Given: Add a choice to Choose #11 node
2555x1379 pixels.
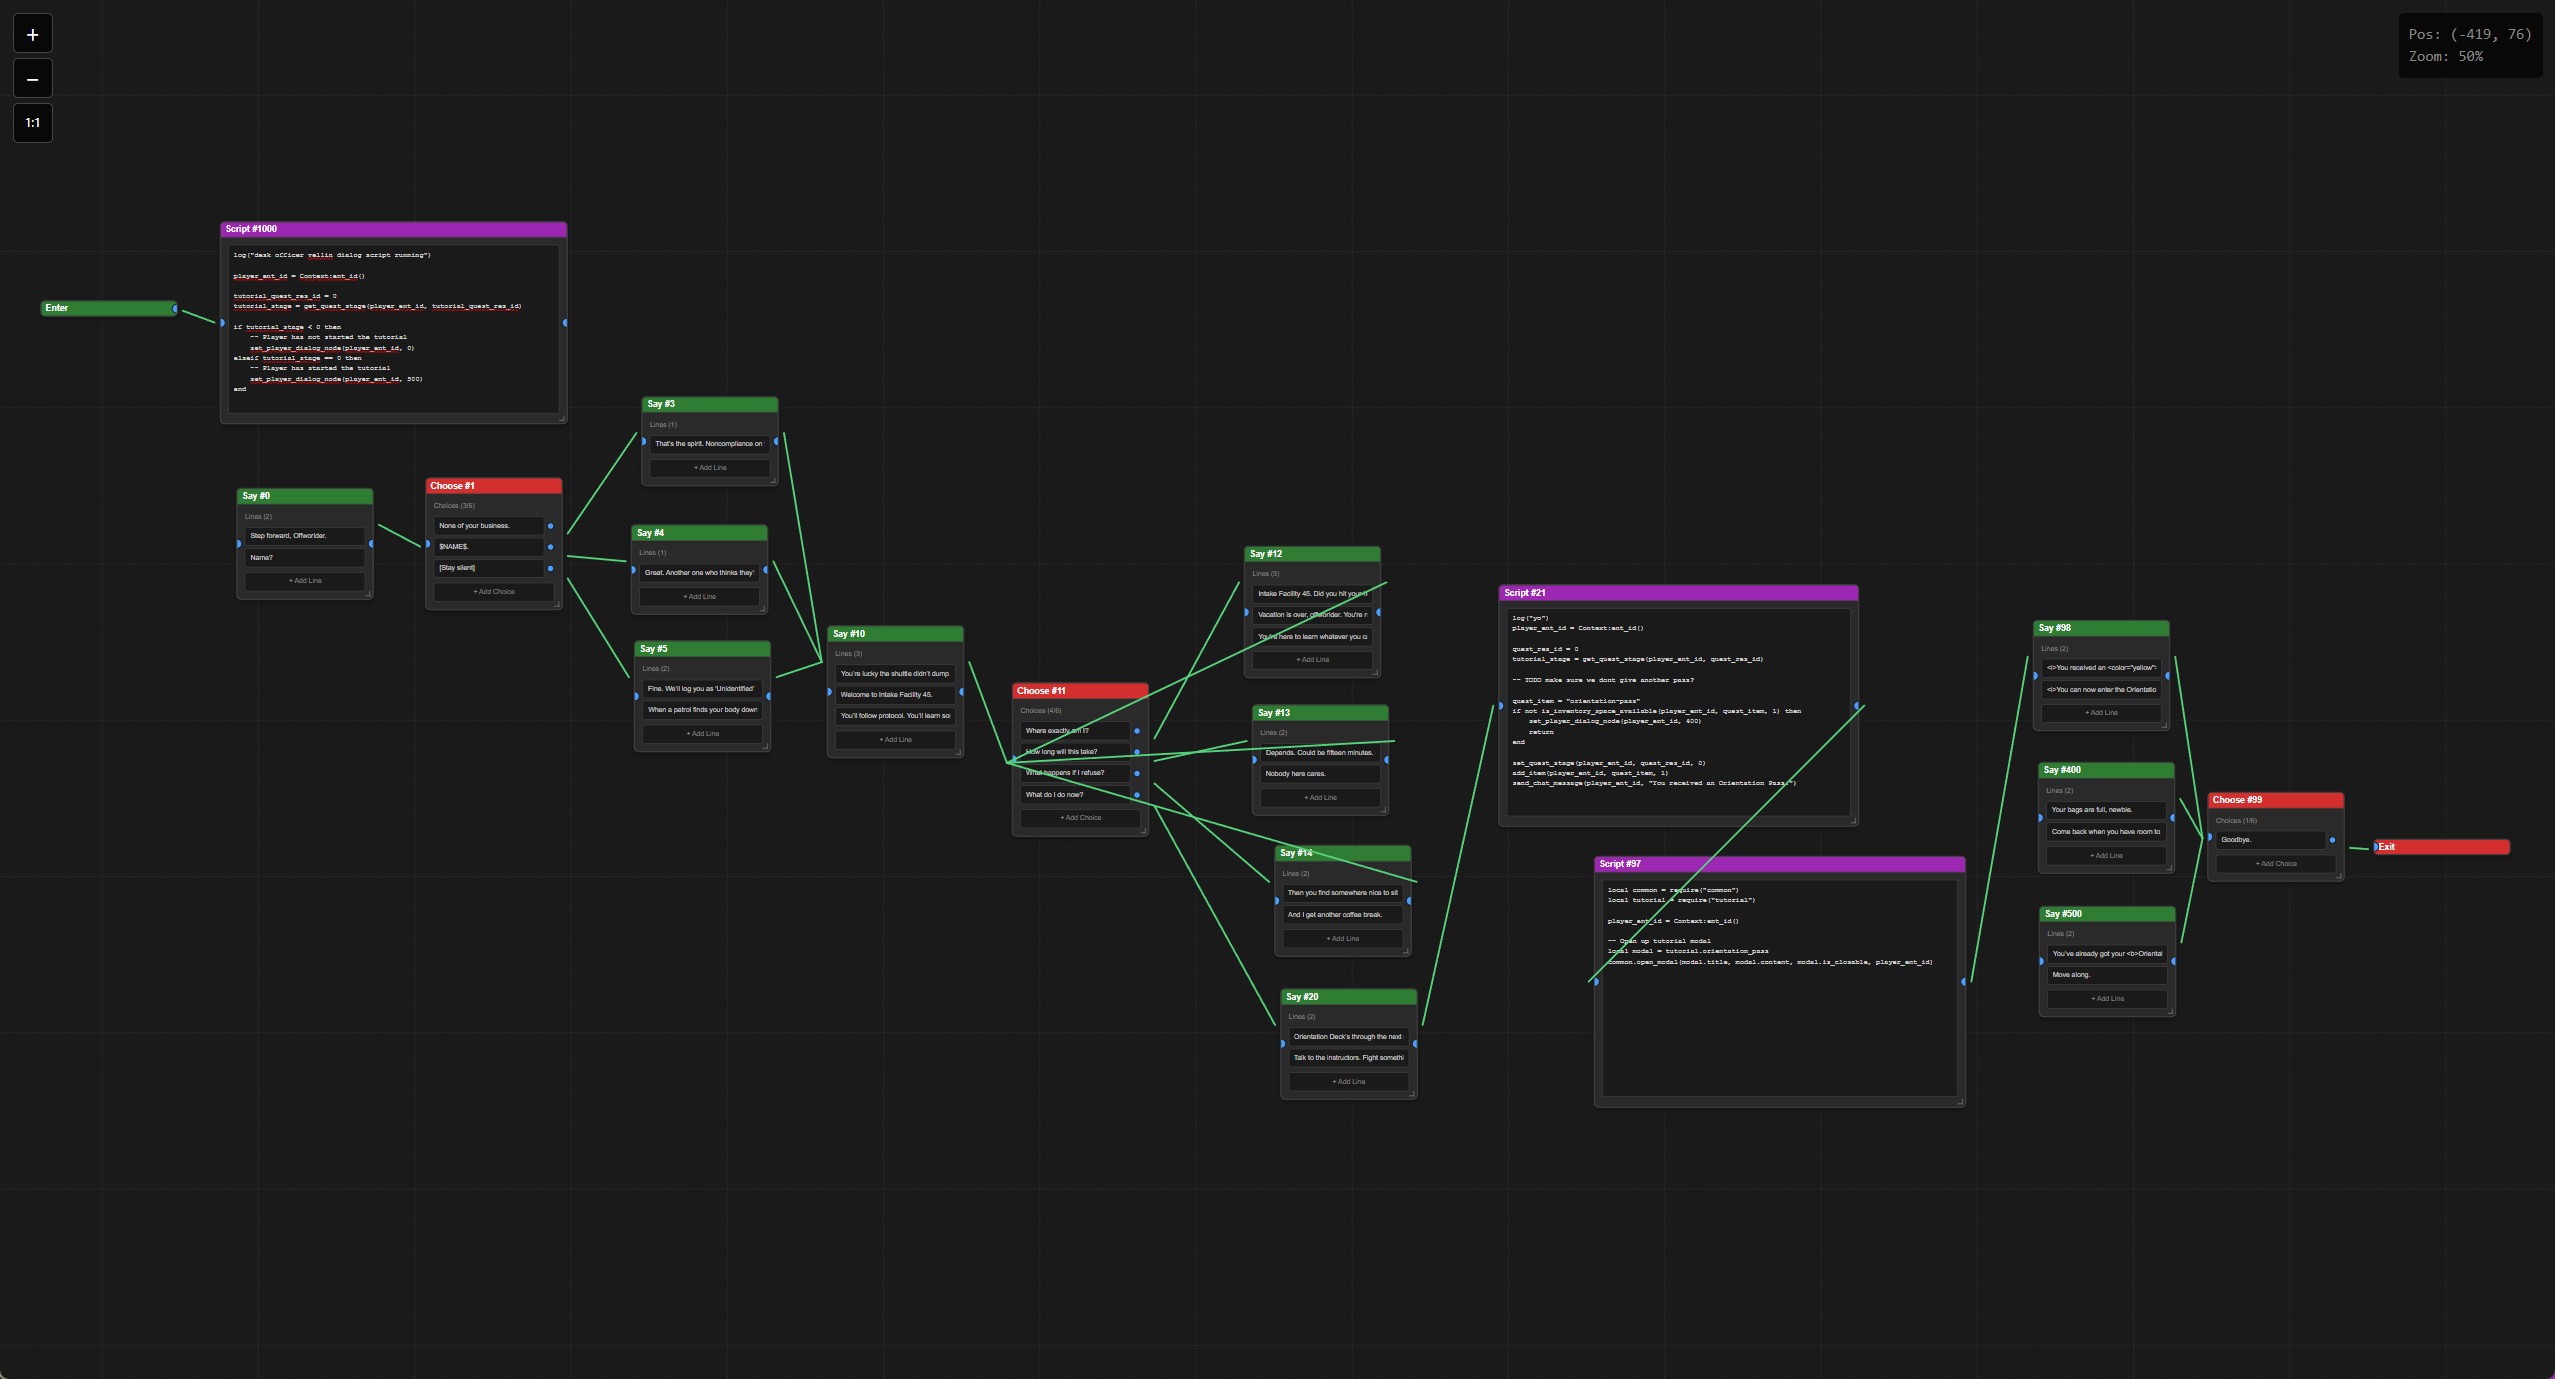Looking at the screenshot, I should coord(1080,818).
